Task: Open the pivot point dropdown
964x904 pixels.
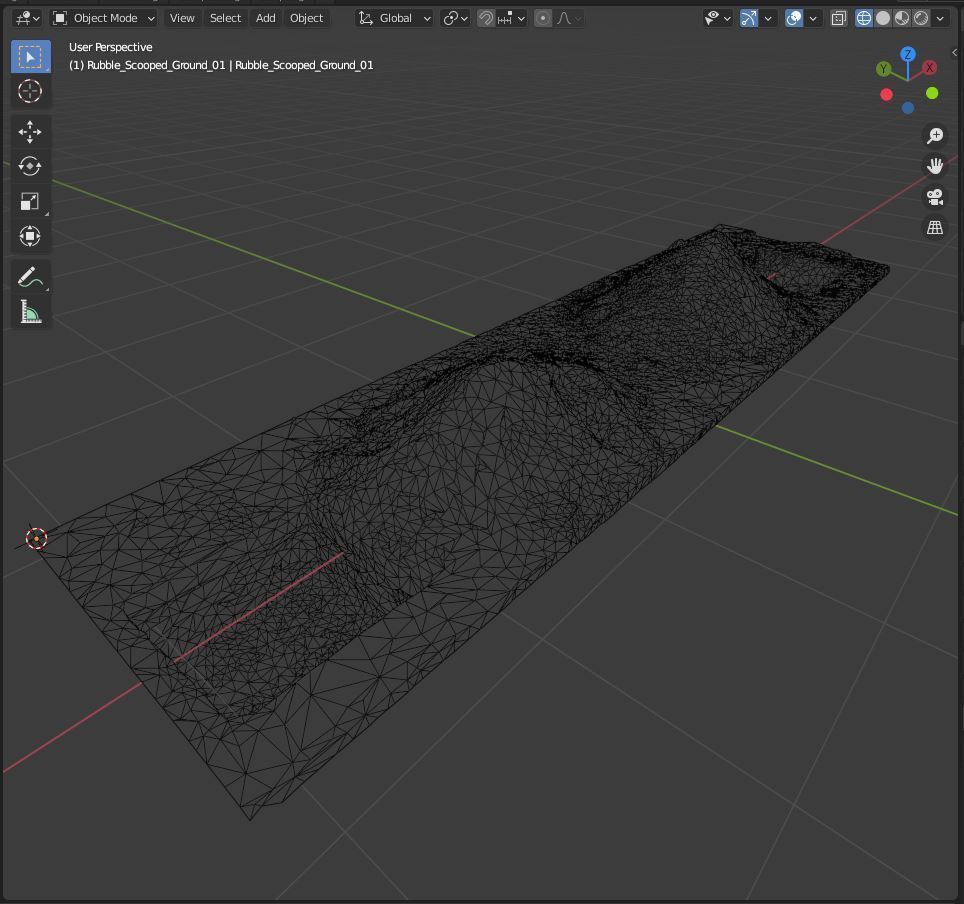Action: (456, 18)
